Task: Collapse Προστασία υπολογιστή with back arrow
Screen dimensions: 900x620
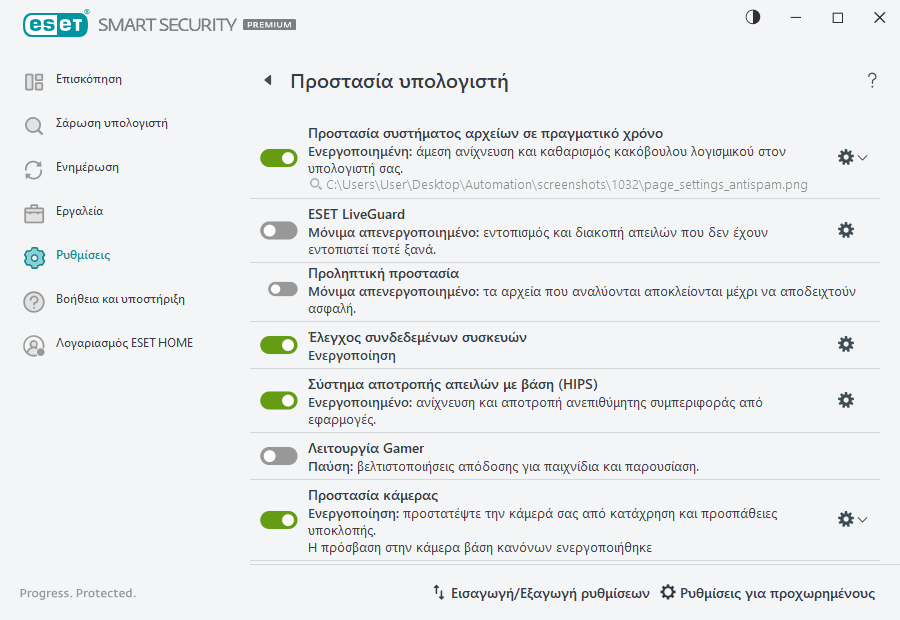Action: [267, 79]
